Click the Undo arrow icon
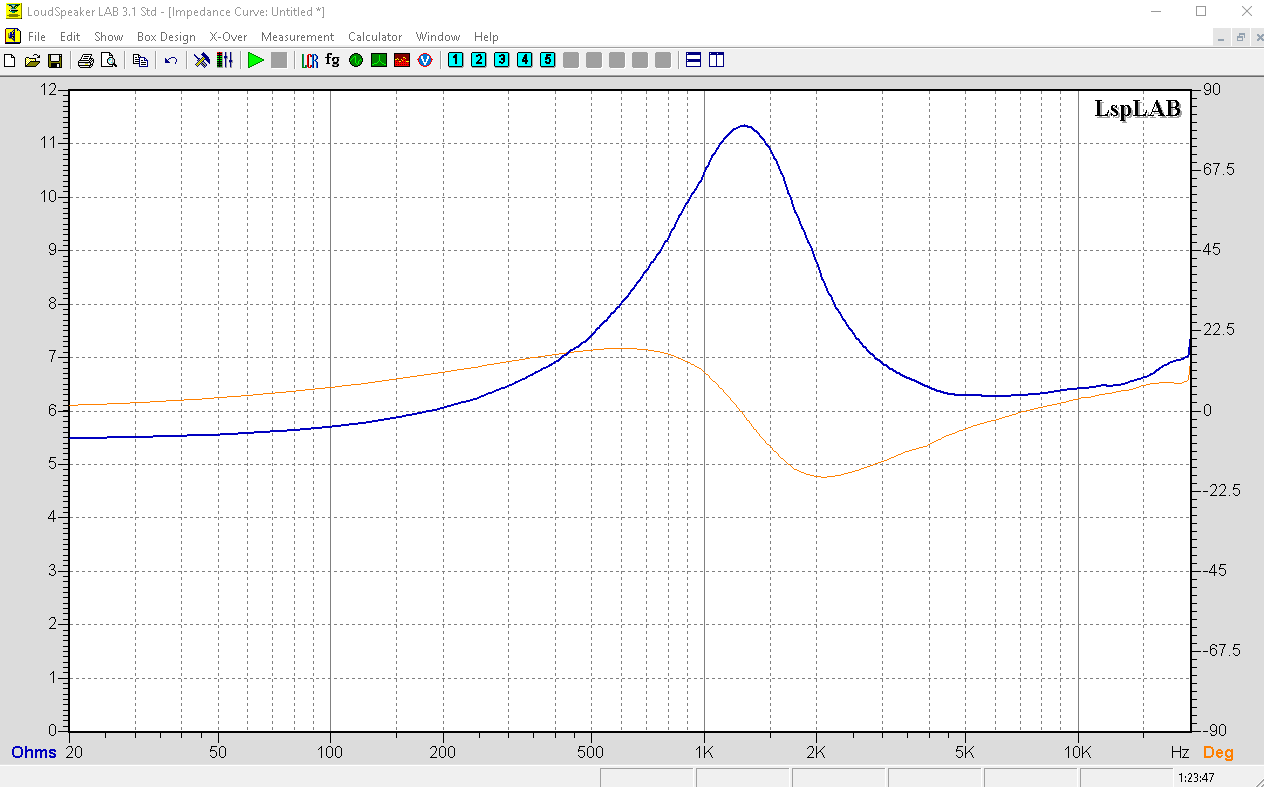Viewport: 1264px width, 787px height. [171, 60]
